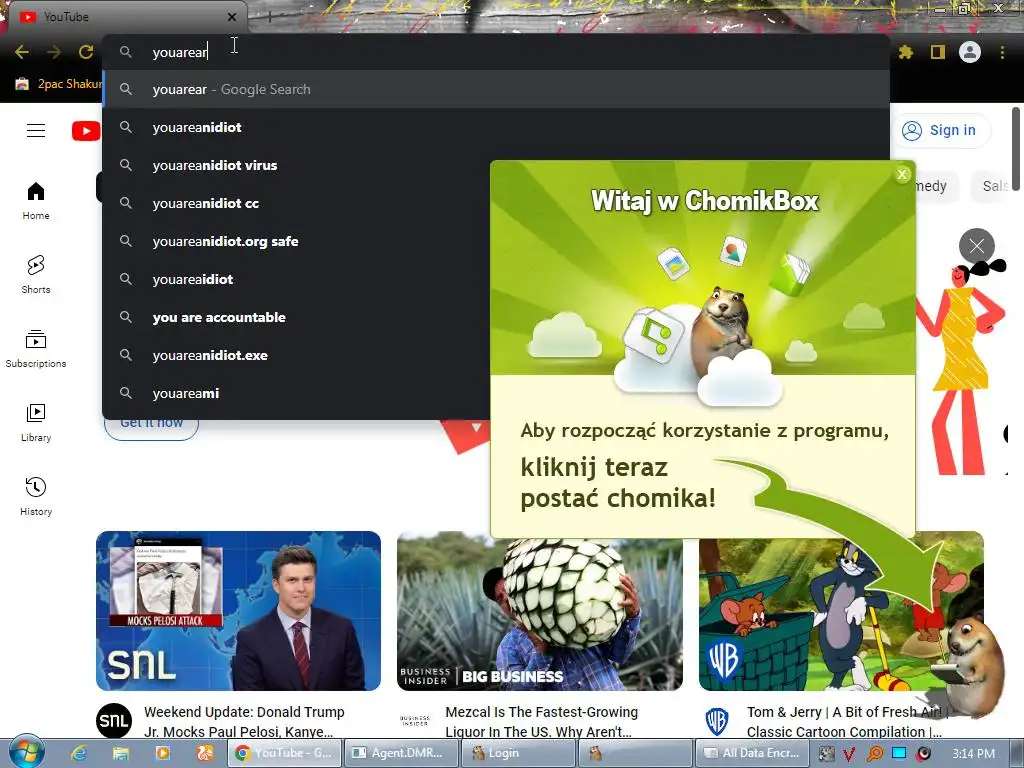Choose 'you are accountable' suggestion

[296, 317]
